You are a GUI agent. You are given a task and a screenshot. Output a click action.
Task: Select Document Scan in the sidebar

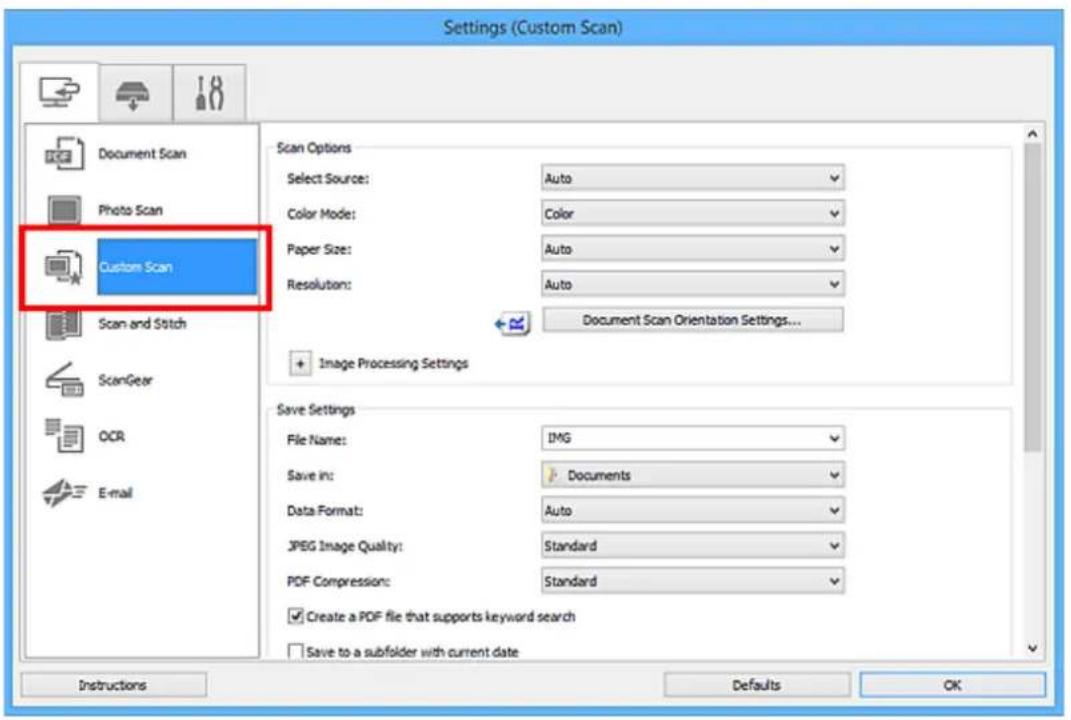pyautogui.click(x=143, y=154)
